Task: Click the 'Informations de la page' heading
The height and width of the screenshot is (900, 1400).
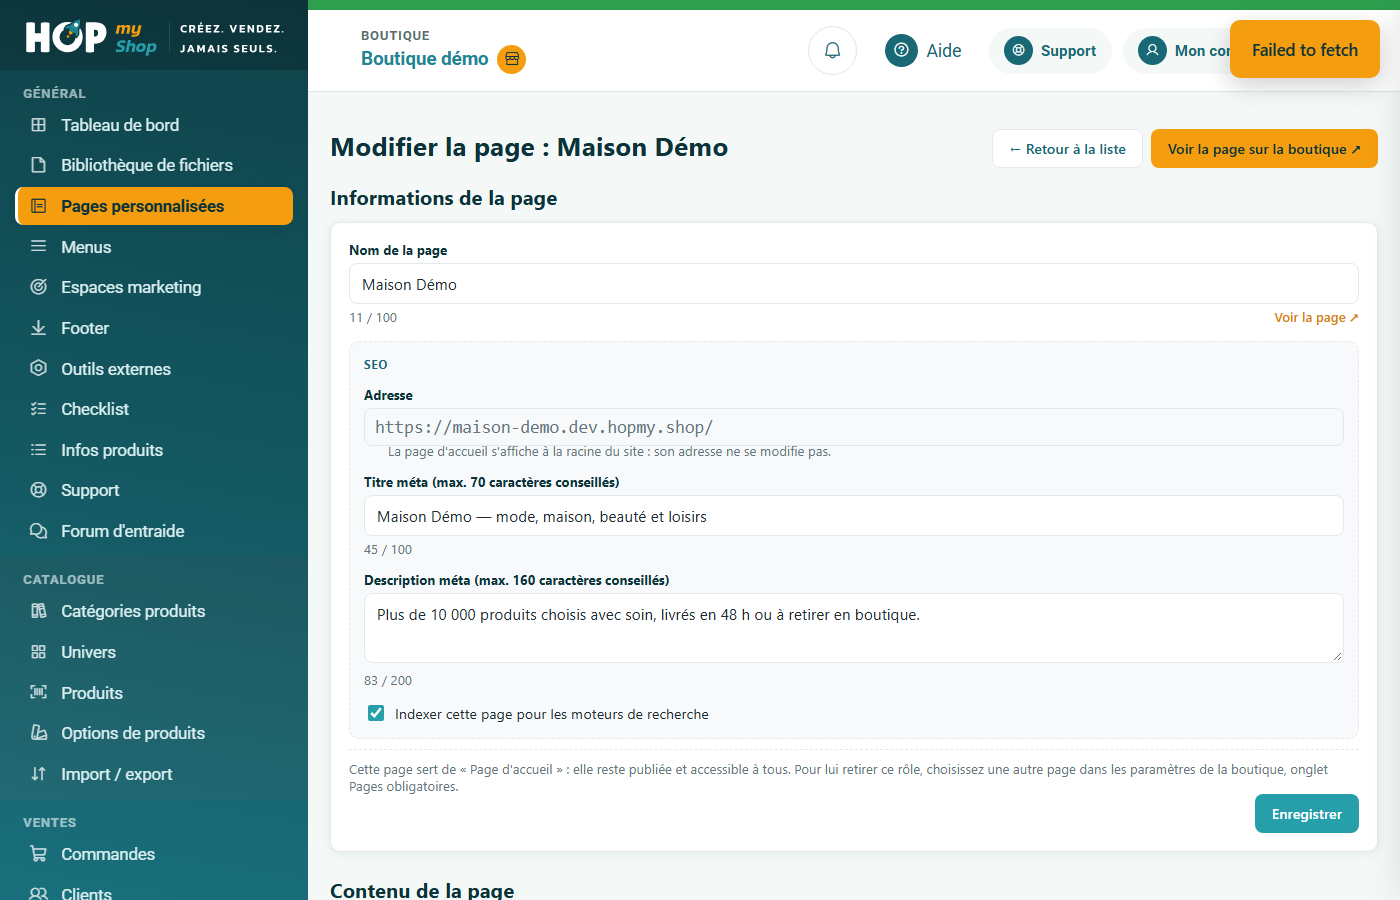Action: click(x=444, y=198)
